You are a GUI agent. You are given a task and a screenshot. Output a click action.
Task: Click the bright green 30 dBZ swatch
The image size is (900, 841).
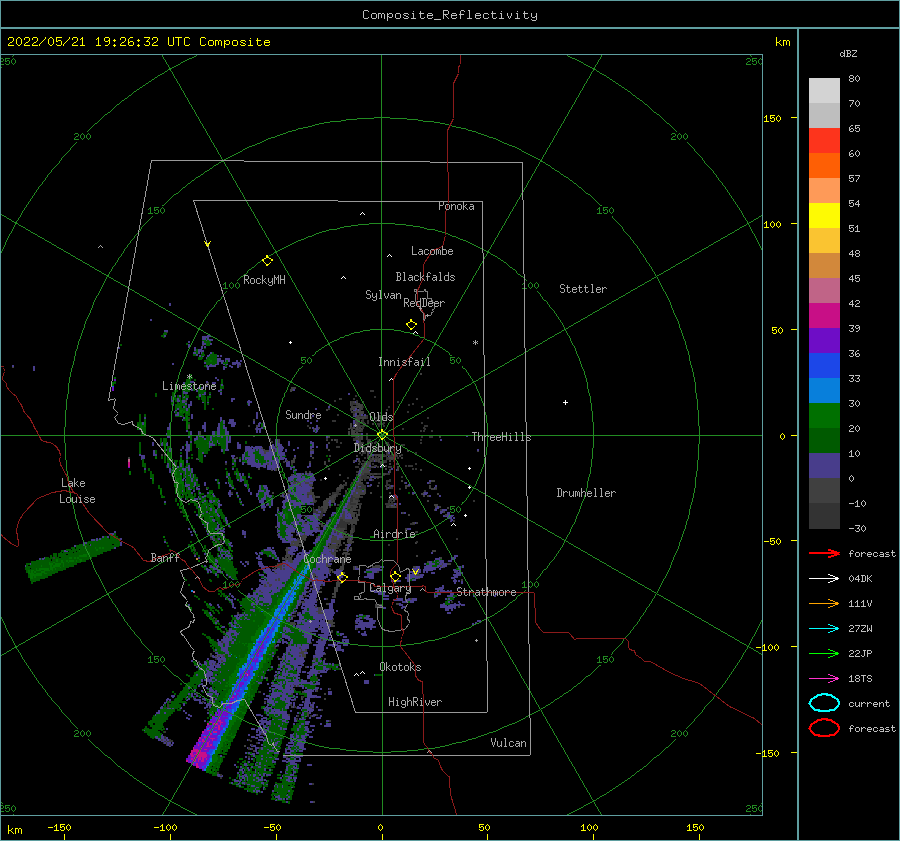(x=824, y=415)
